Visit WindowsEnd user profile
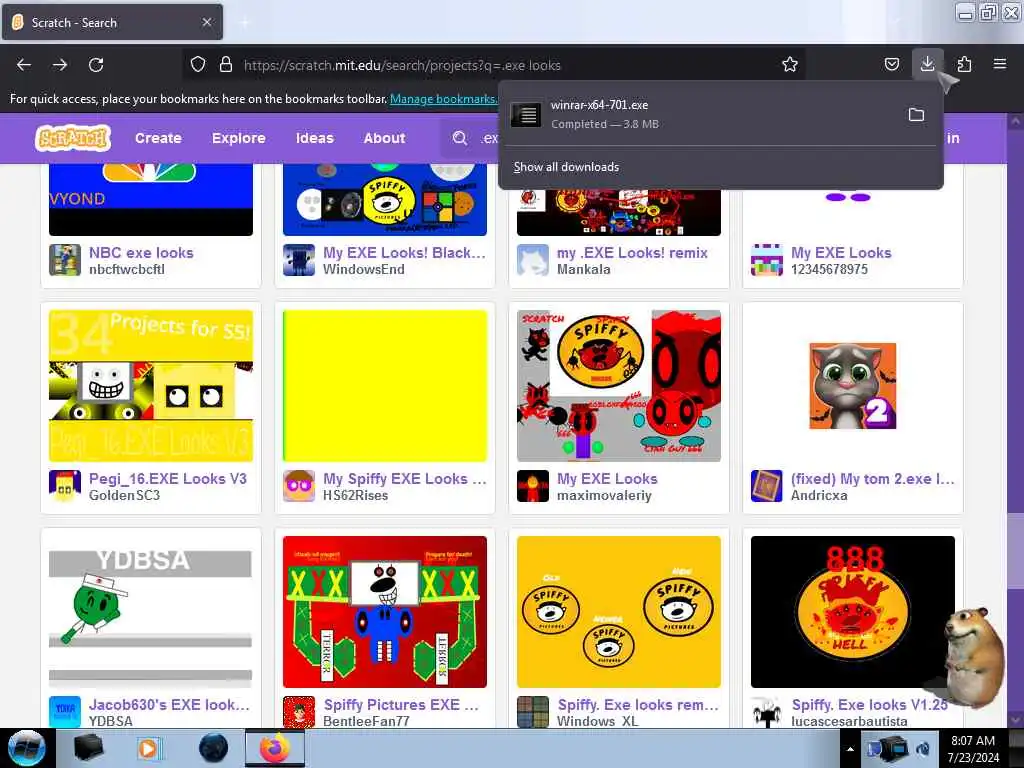Screen dimensions: 1024x768 [364, 269]
